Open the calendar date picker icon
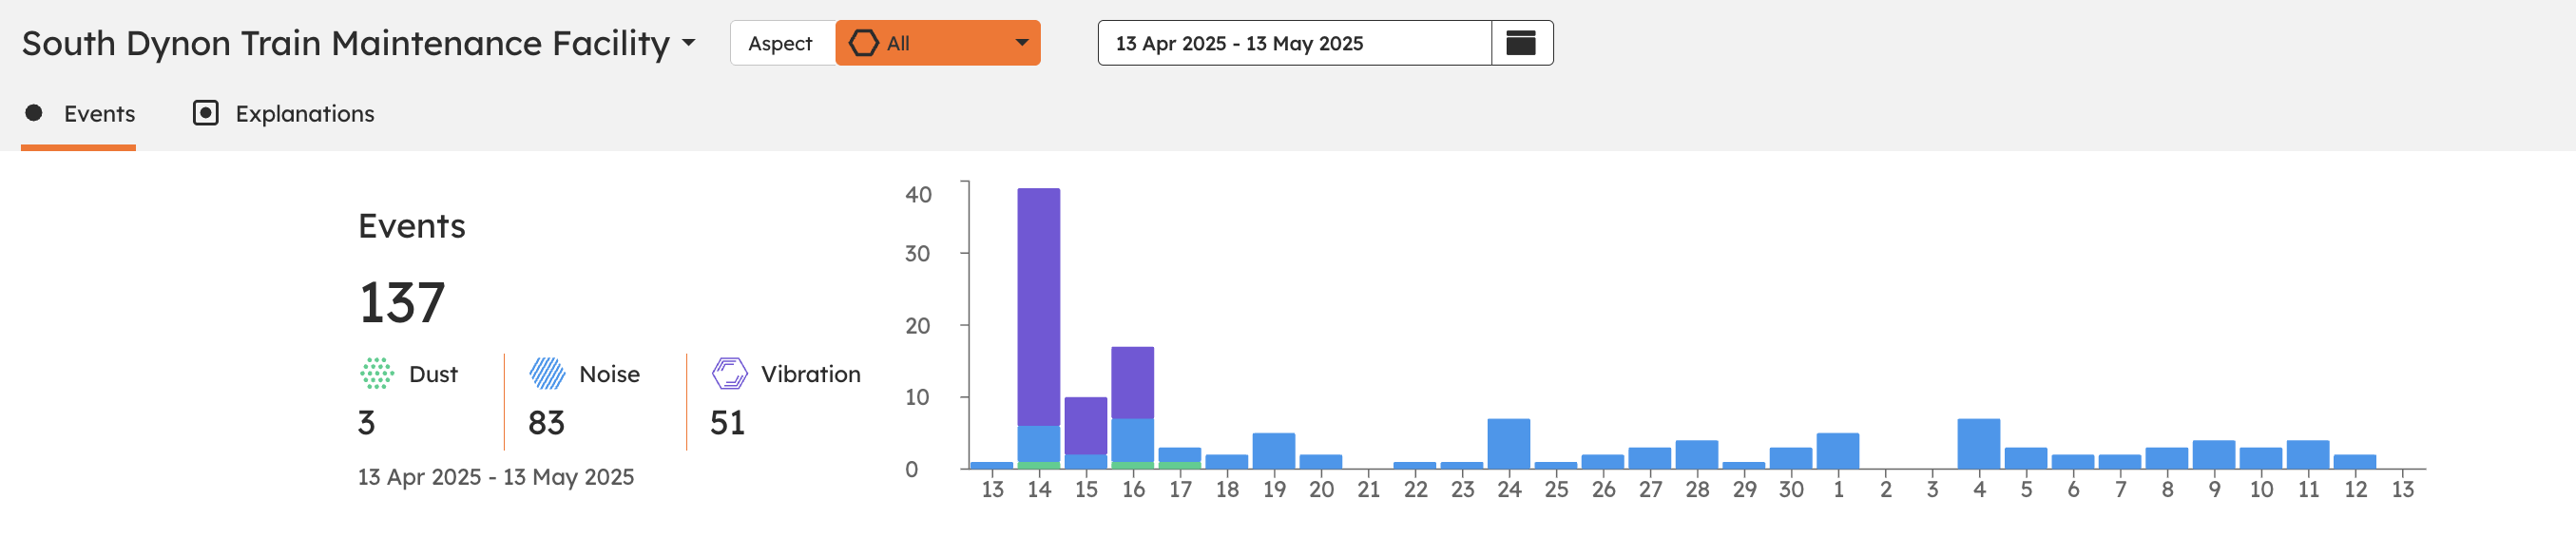Viewport: 2576px width, 538px height. (x=1521, y=43)
